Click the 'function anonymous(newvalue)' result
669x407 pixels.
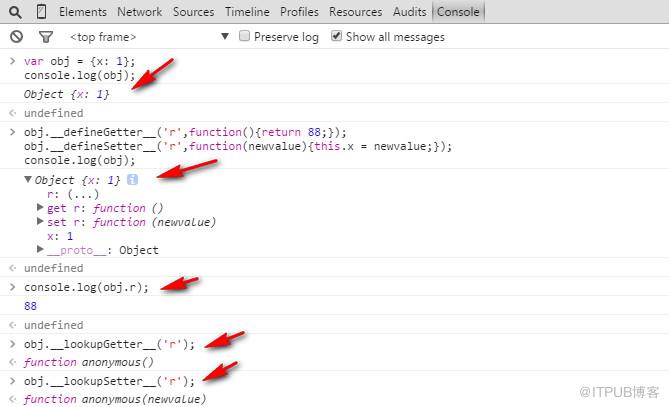pos(115,399)
